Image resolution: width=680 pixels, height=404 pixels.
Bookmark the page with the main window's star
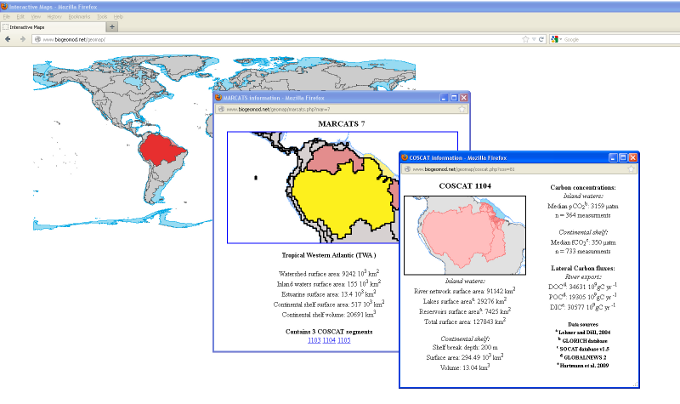[526, 39]
